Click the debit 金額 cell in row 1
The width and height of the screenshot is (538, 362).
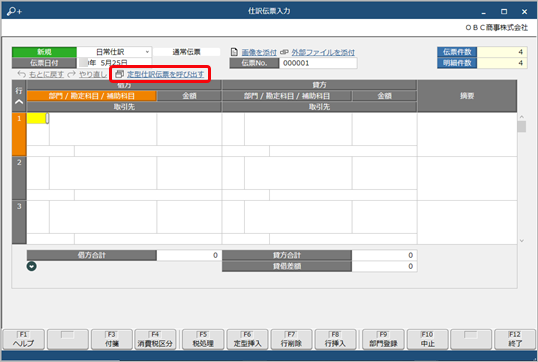(189, 129)
